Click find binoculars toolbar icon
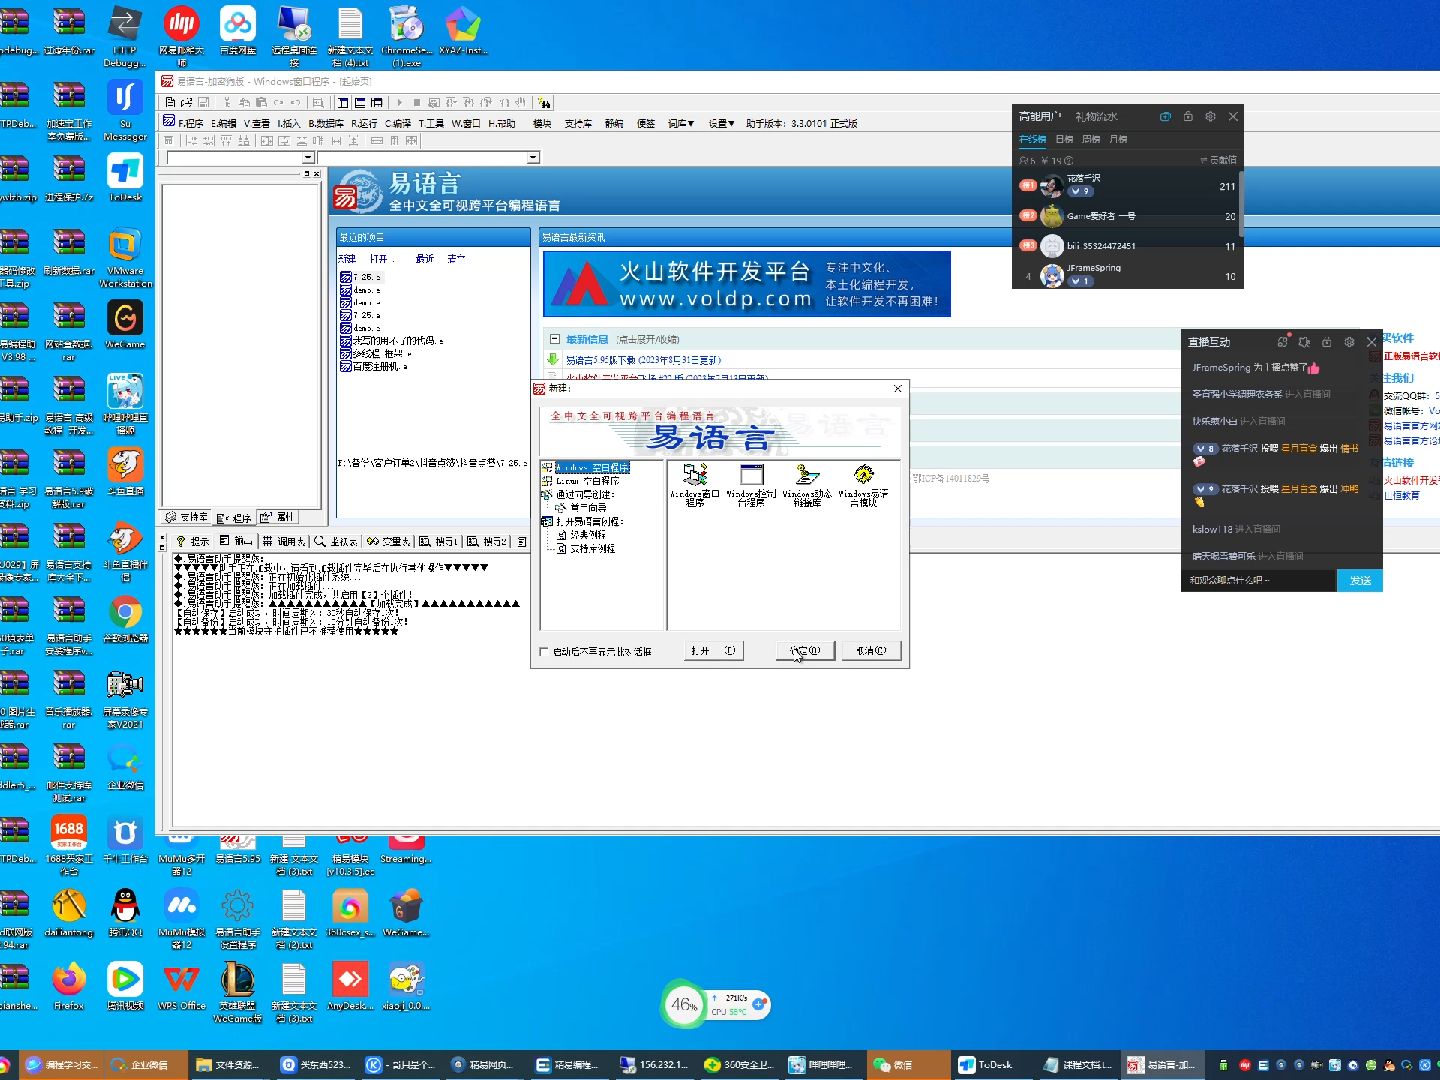The image size is (1440, 1080). click(544, 102)
